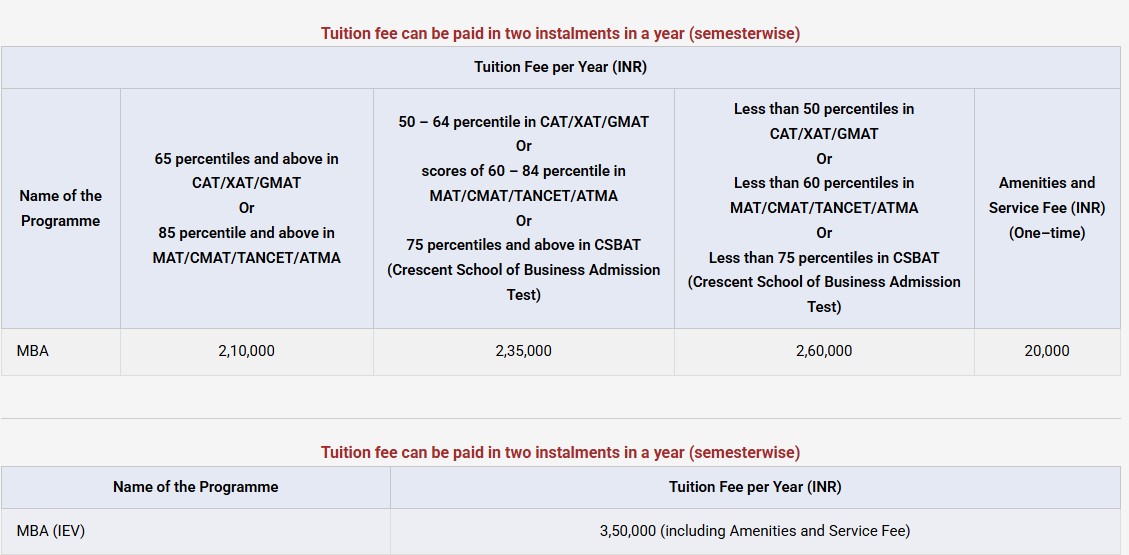Select the 'Less than 75 percentiles in CSBAT' line
The image size is (1129, 555).
(x=823, y=258)
